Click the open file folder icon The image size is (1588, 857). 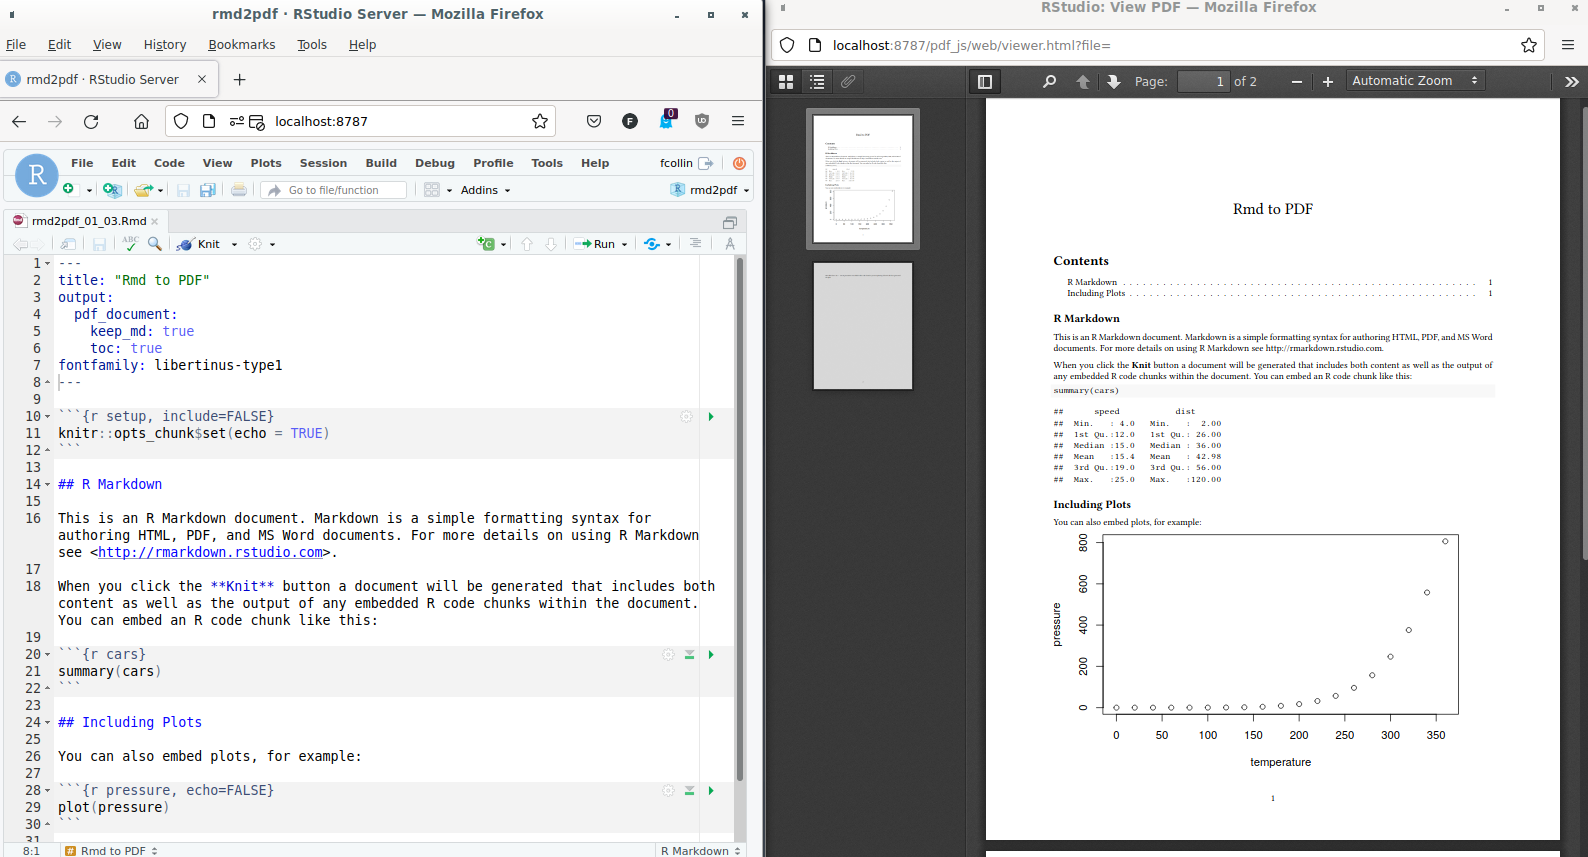click(144, 190)
